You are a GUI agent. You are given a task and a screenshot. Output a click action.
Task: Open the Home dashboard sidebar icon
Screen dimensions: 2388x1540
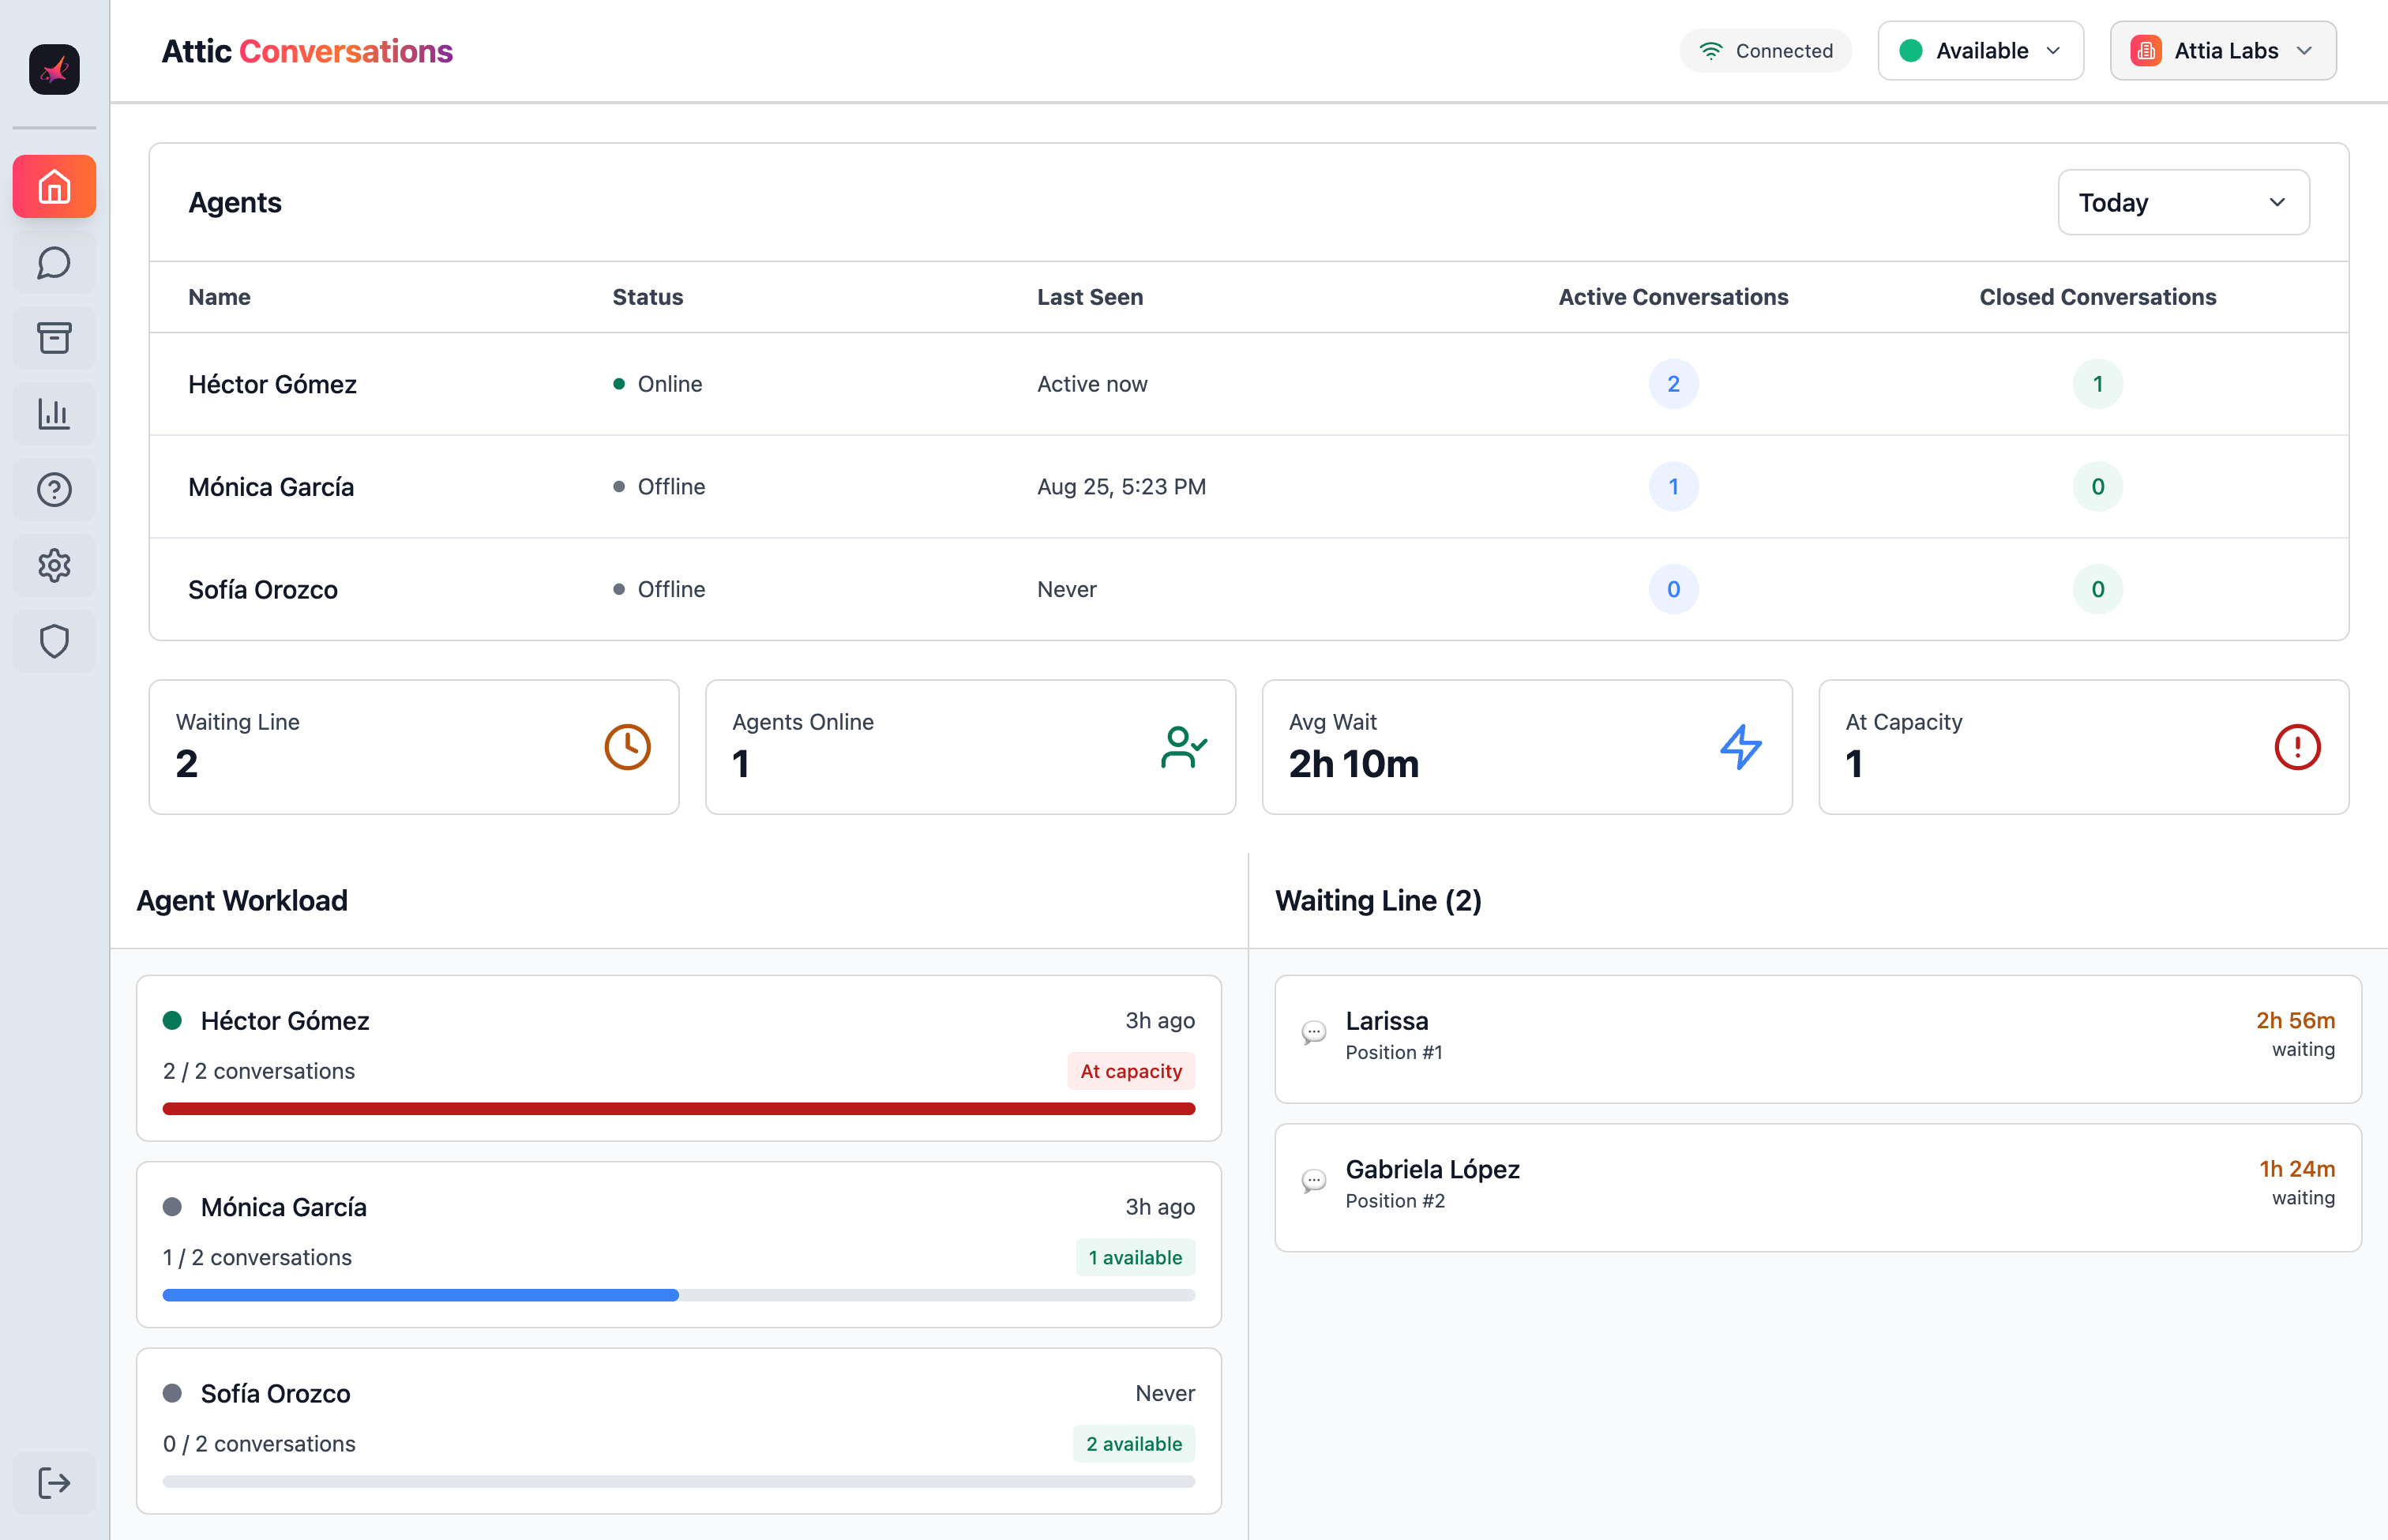click(x=54, y=187)
